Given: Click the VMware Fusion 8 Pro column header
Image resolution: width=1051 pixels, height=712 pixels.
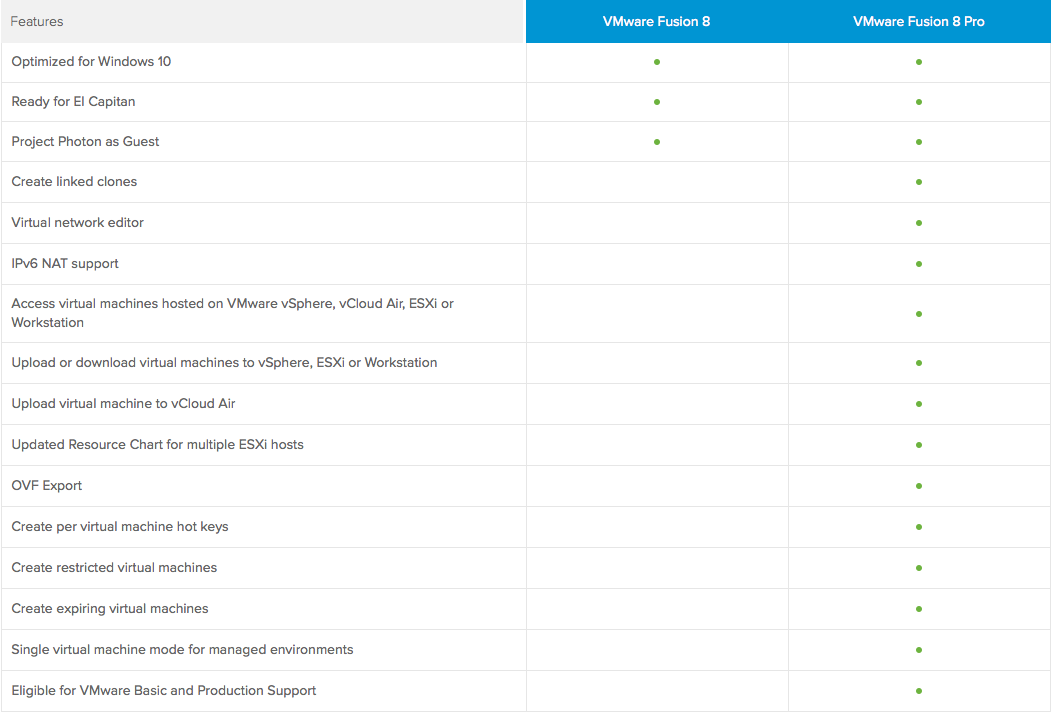Looking at the screenshot, I should pyautogui.click(x=919, y=21).
